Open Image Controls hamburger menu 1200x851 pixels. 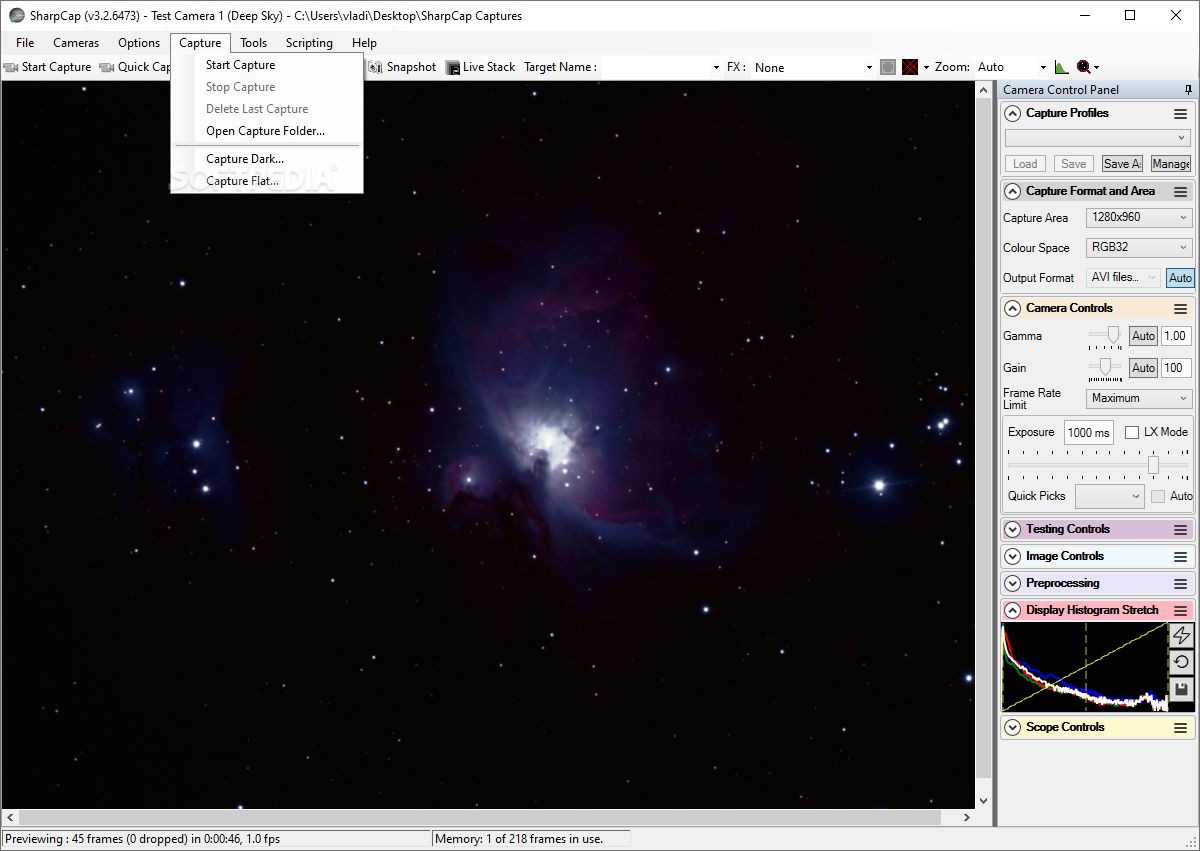click(1181, 557)
